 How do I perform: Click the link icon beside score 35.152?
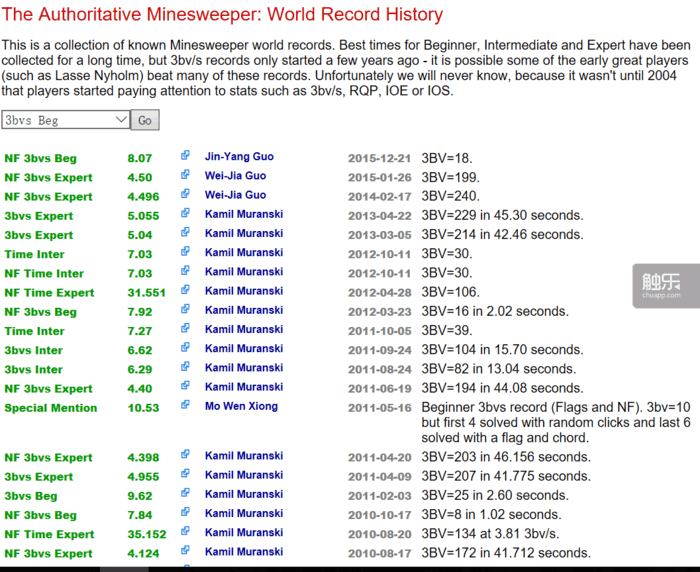(185, 533)
